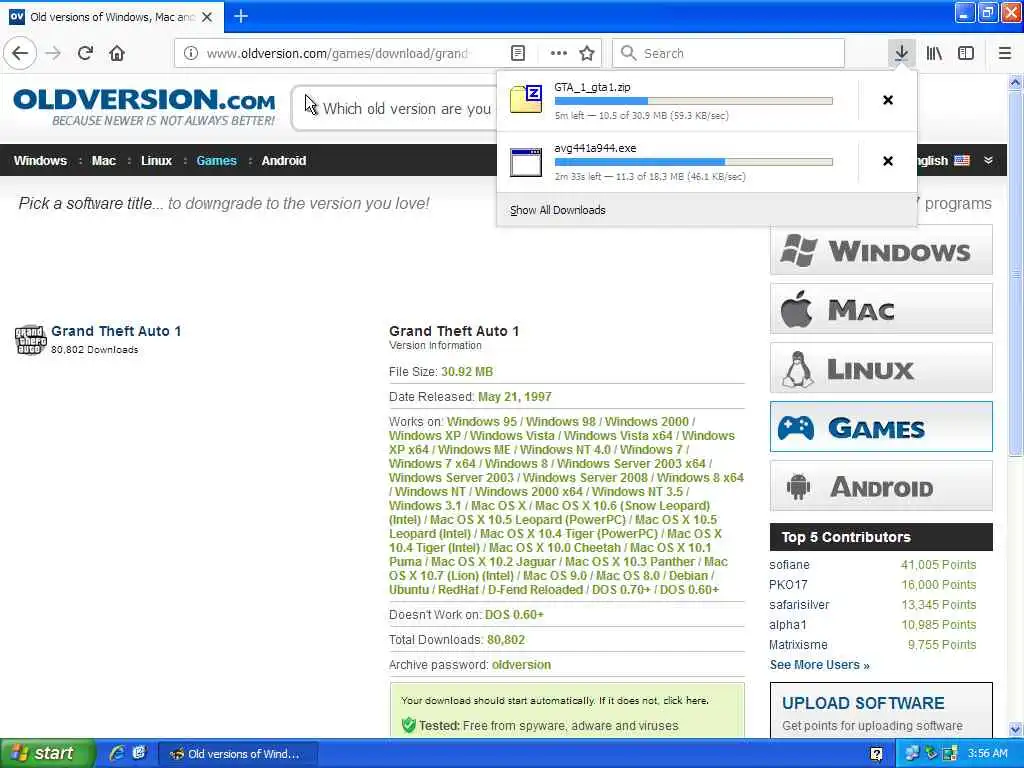Screen dimensions: 1024x768
Task: Open Grand Theft Auto 1 title link
Action: pos(116,331)
